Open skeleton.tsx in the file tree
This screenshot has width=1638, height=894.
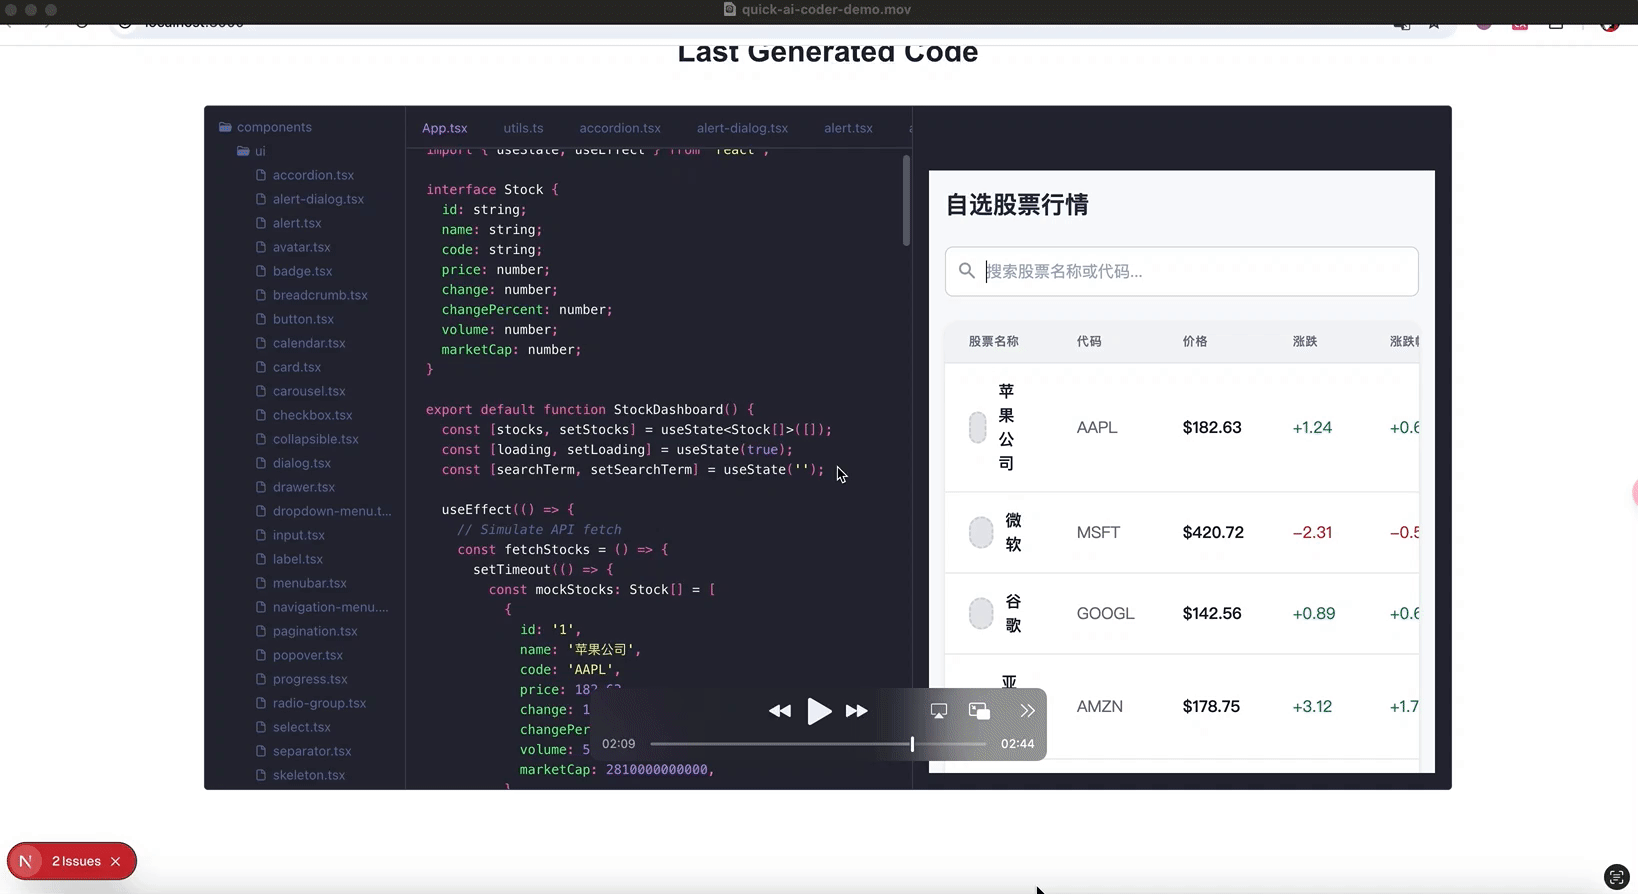299,775
